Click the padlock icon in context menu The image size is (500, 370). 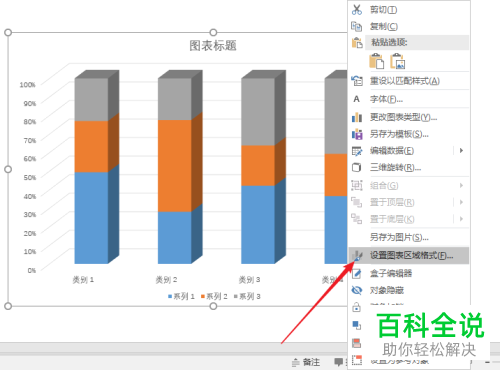pyautogui.click(x=356, y=307)
